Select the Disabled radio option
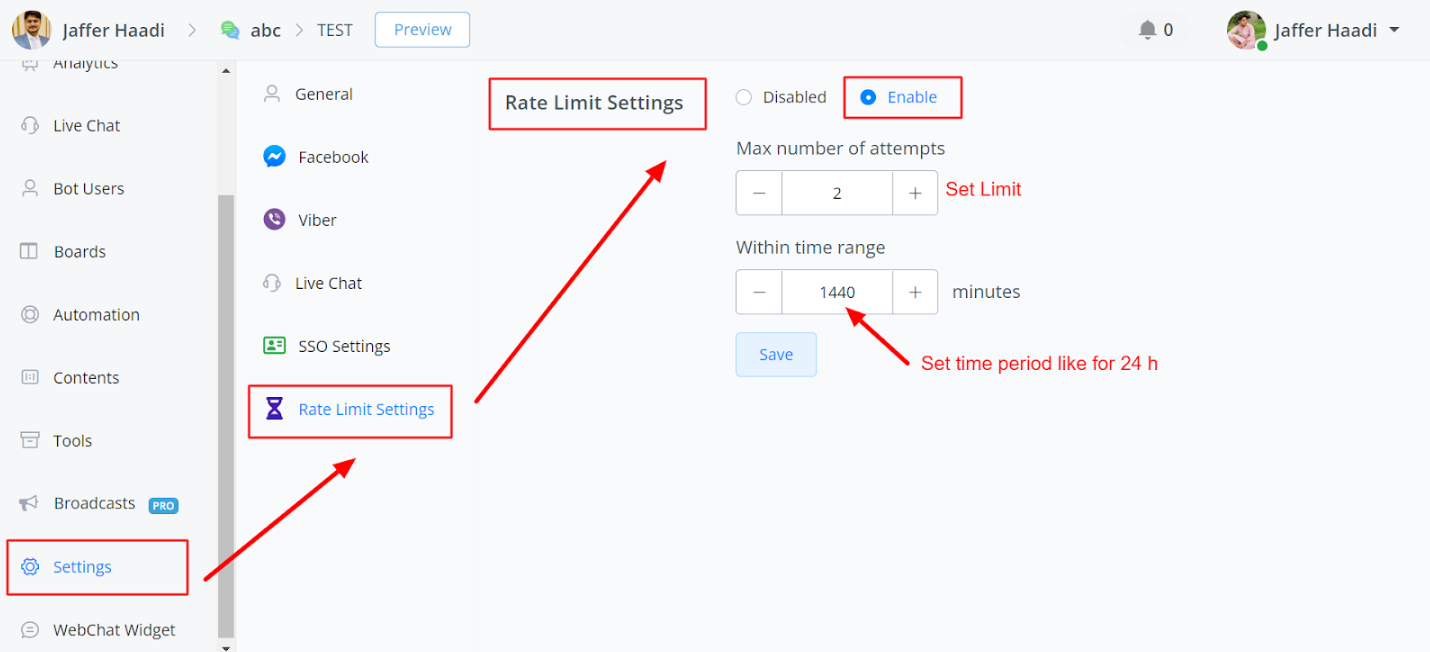The width and height of the screenshot is (1430, 652). coord(744,97)
